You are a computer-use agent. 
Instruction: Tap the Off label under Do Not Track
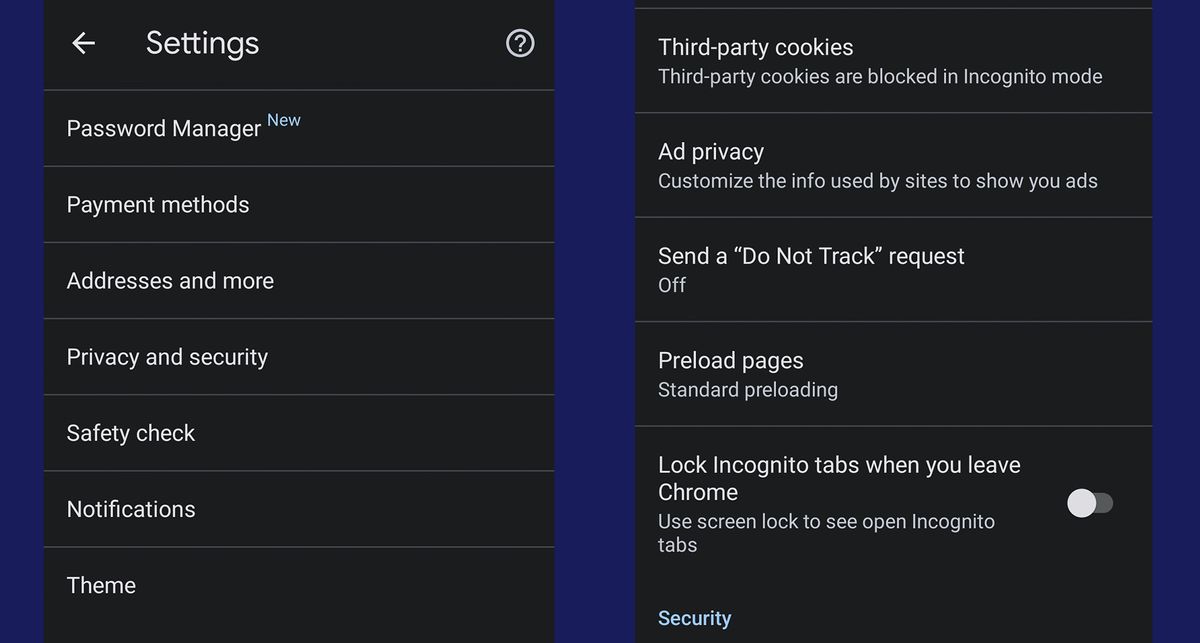pos(671,286)
